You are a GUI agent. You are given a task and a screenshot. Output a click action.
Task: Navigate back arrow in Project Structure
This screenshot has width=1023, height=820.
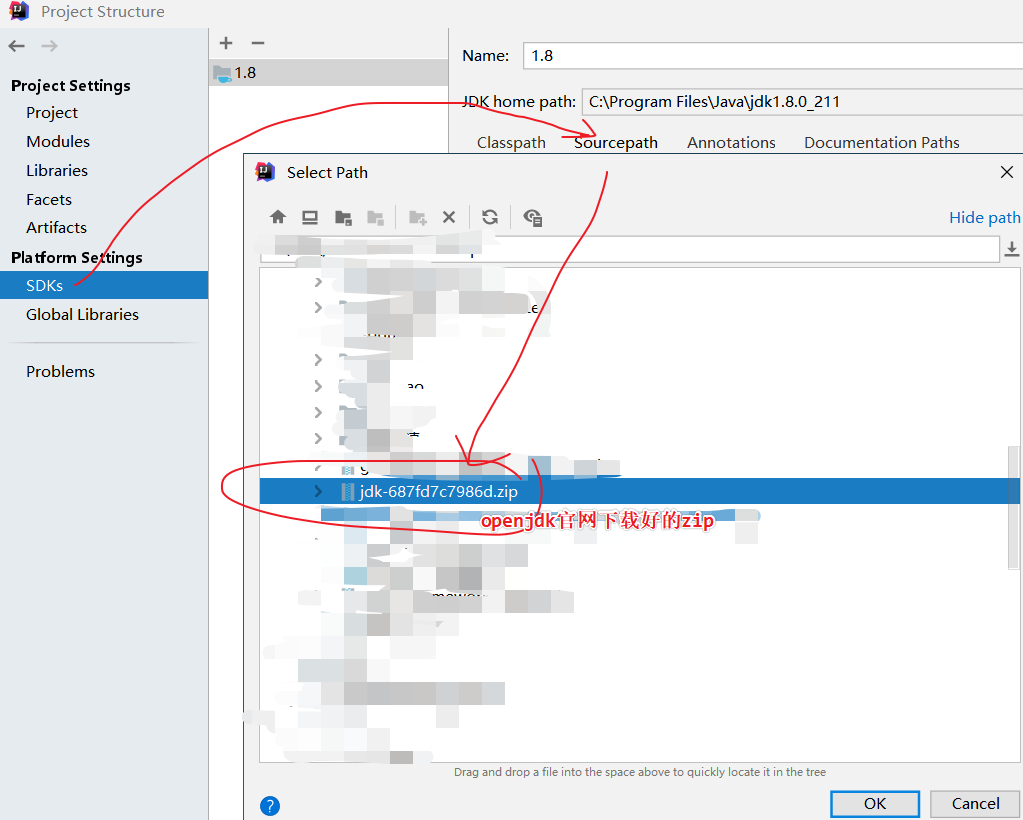click(16, 46)
